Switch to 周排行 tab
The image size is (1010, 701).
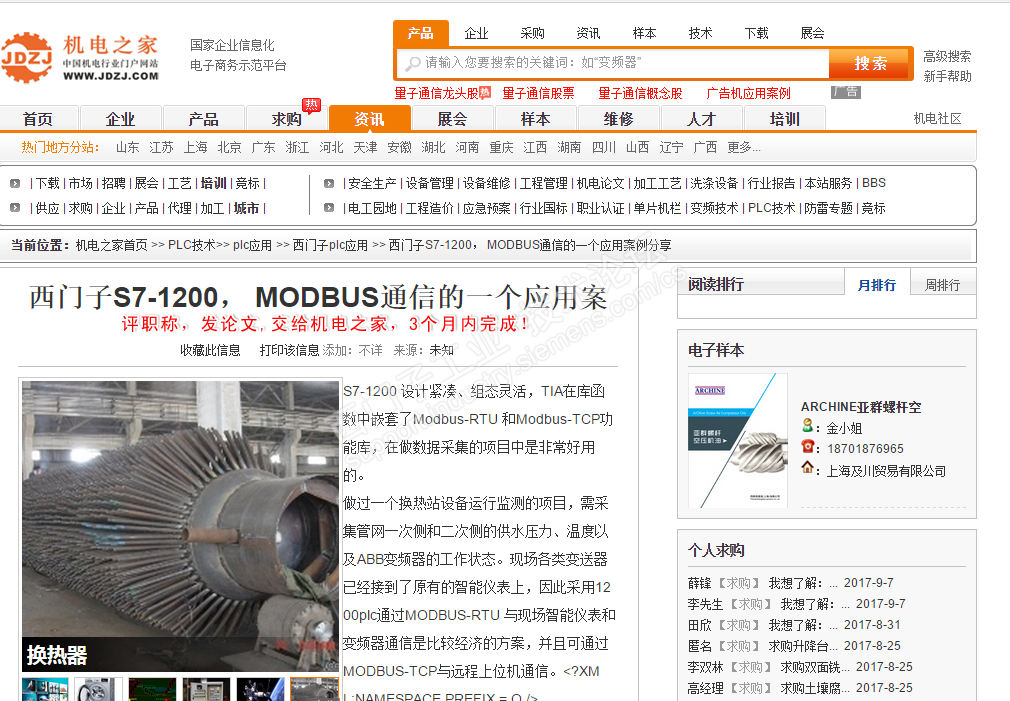coord(942,285)
